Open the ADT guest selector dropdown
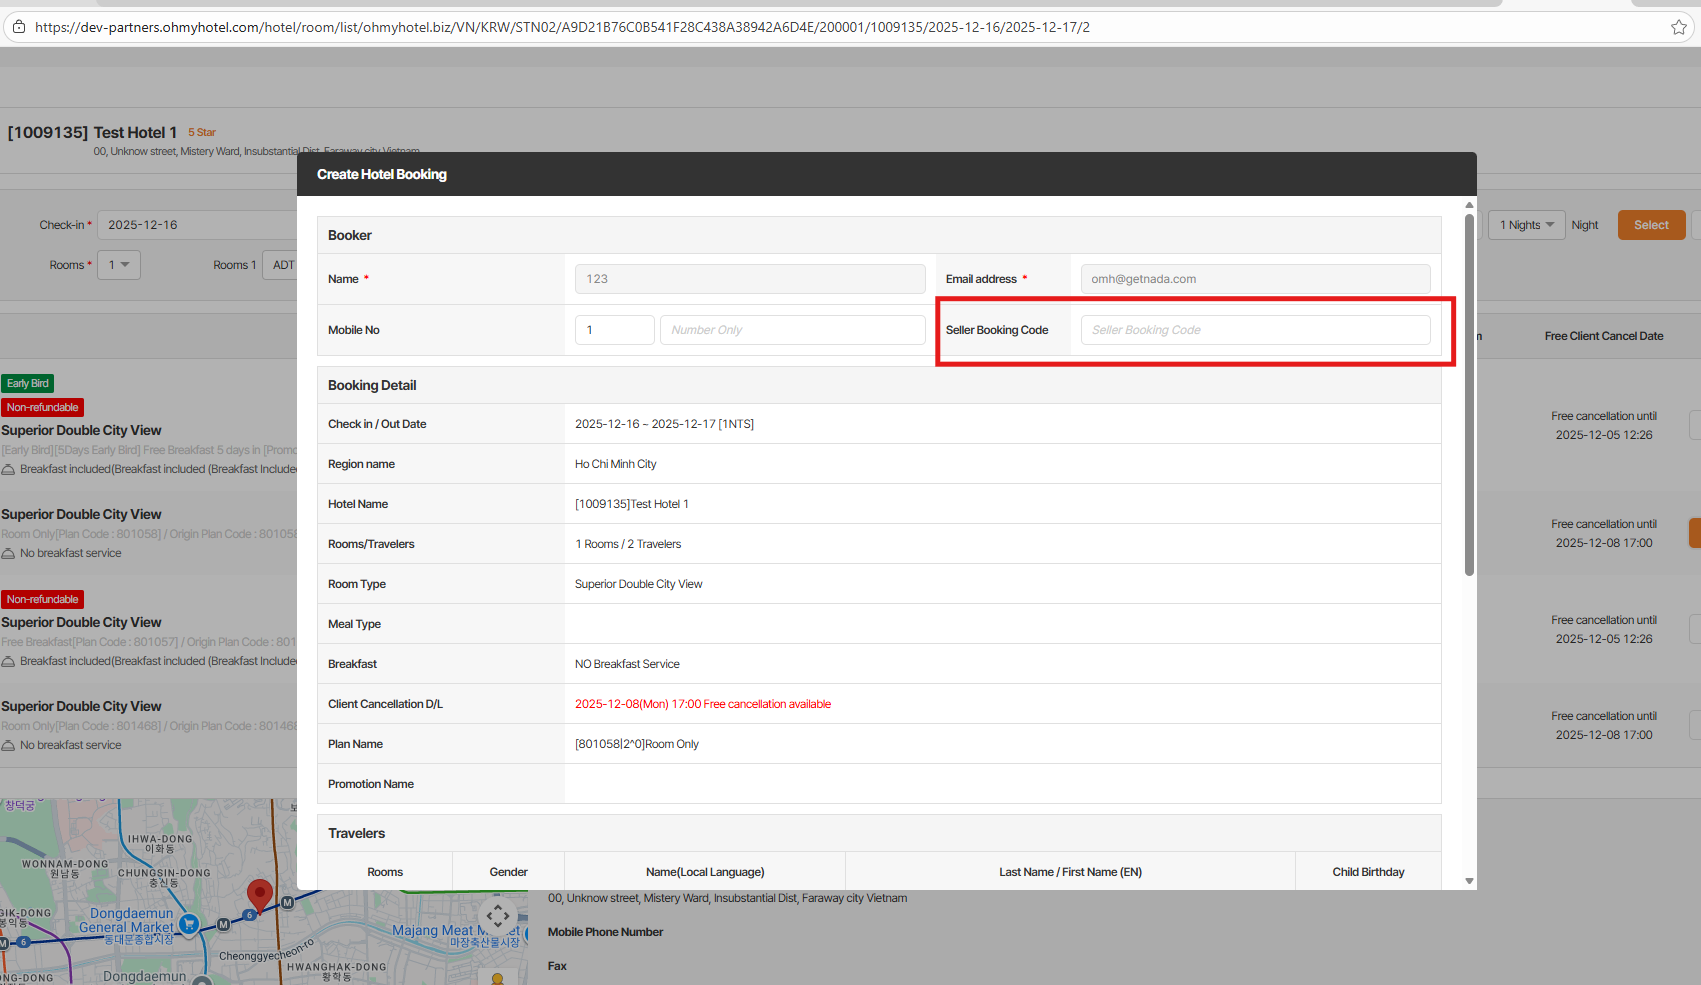Screen dimensions: 1701x985 pyautogui.click(x=282, y=265)
